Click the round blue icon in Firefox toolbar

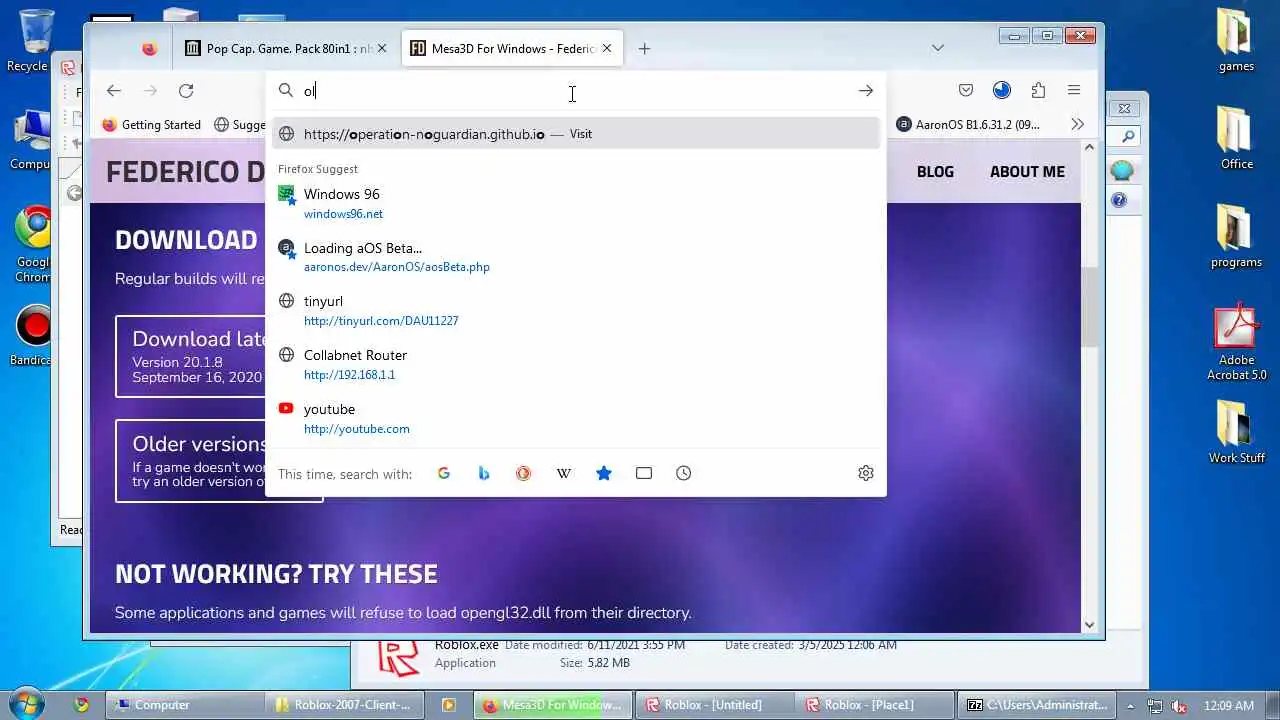(1002, 91)
